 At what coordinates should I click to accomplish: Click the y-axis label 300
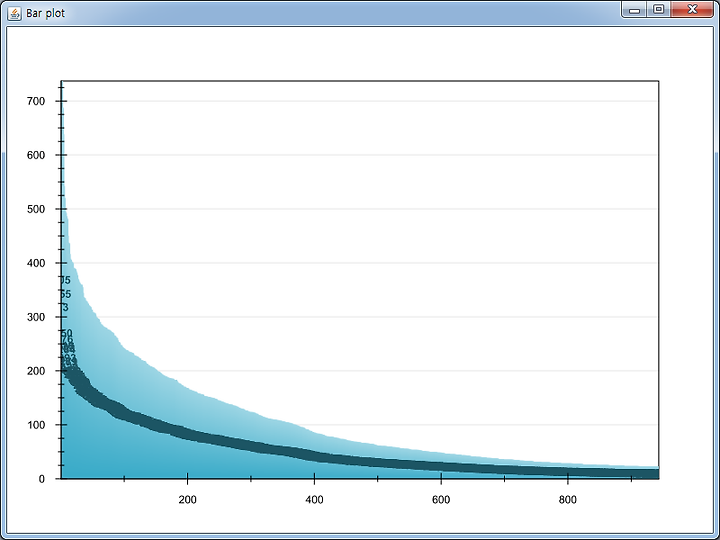click(x=36, y=317)
